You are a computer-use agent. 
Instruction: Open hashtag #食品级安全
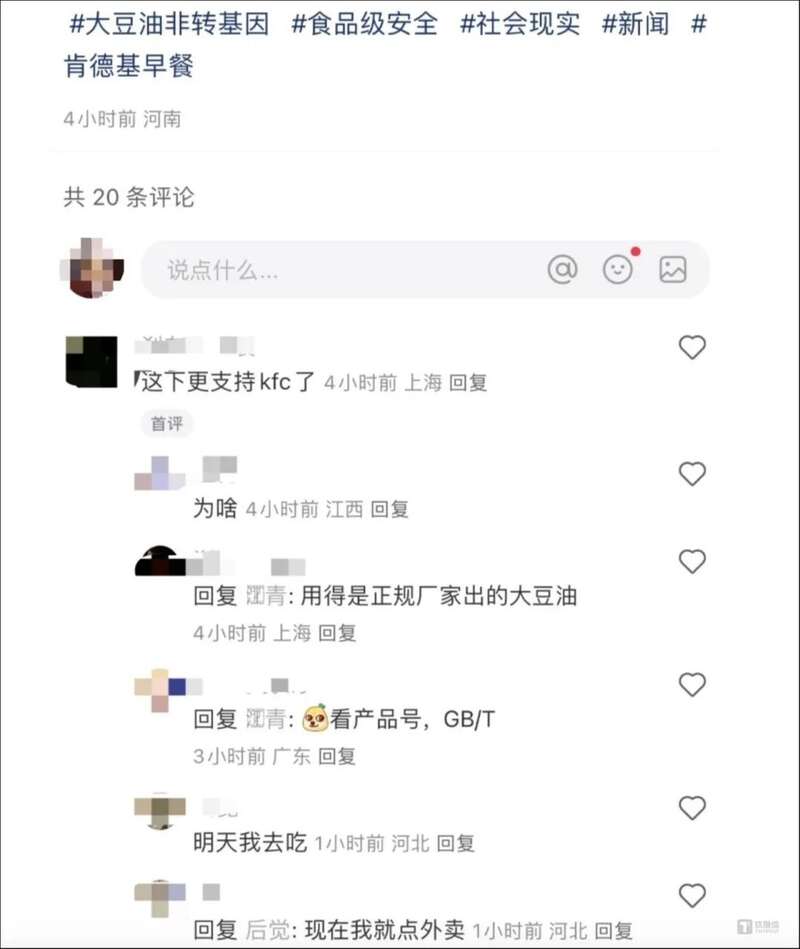pos(364,24)
